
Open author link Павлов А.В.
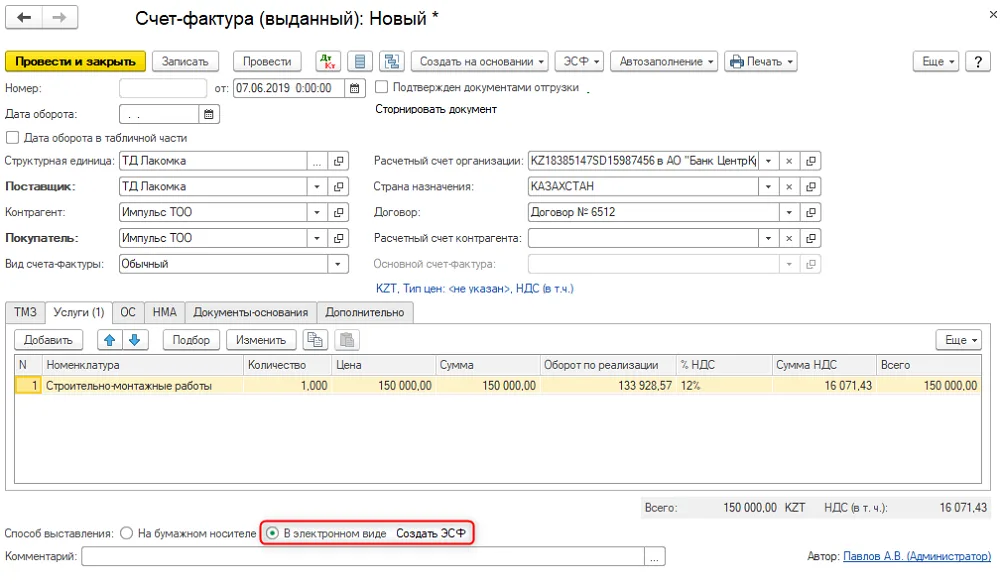[916, 556]
